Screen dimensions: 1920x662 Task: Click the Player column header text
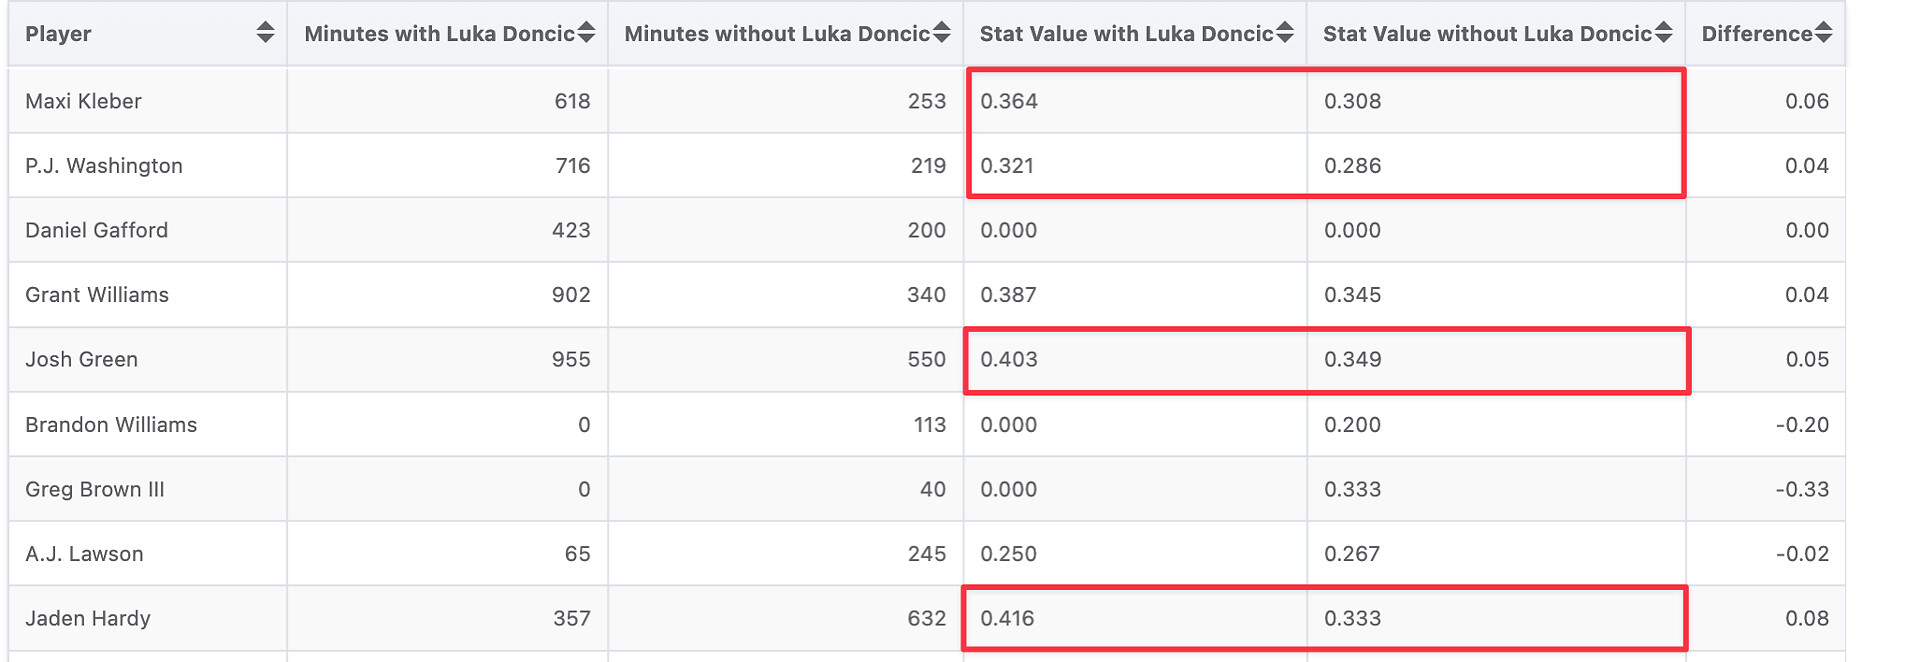(58, 34)
